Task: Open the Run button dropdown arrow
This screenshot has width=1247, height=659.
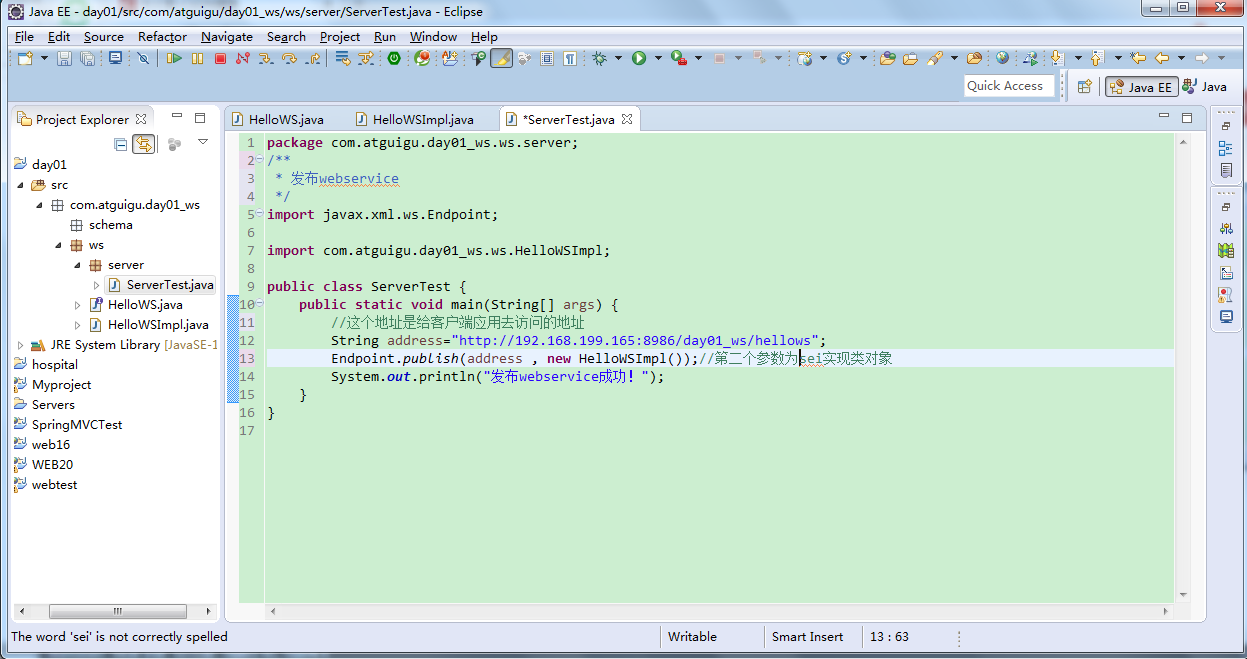Action: pyautogui.click(x=658, y=58)
